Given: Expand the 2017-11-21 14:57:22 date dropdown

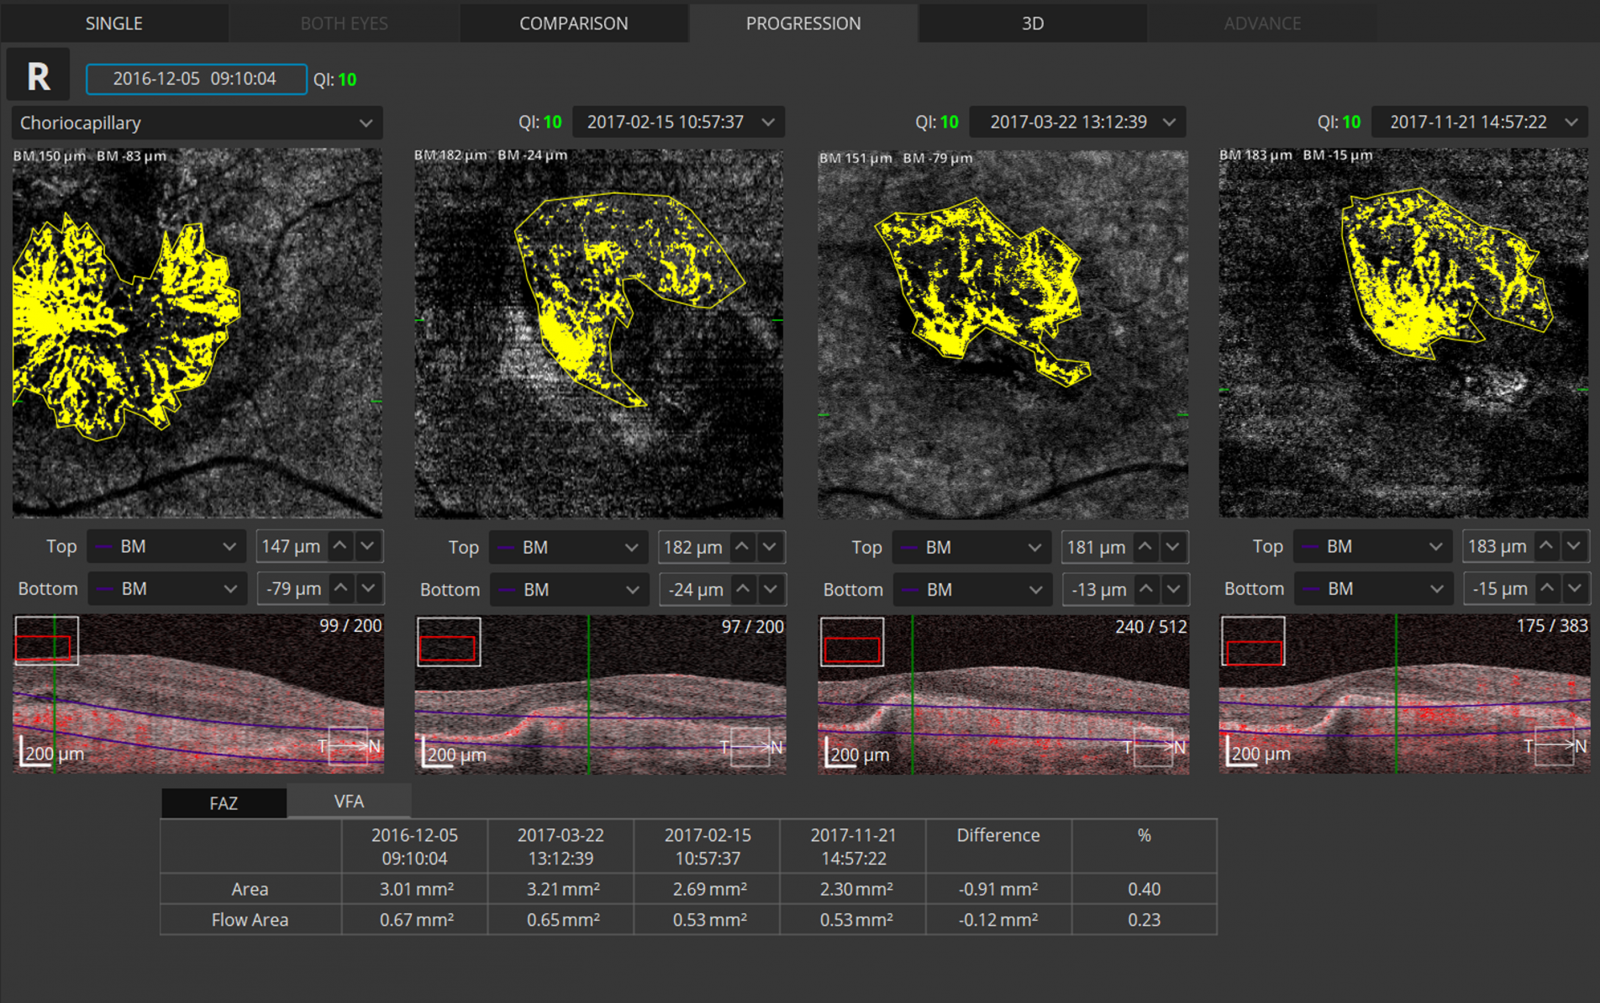Looking at the screenshot, I should pyautogui.click(x=1479, y=122).
